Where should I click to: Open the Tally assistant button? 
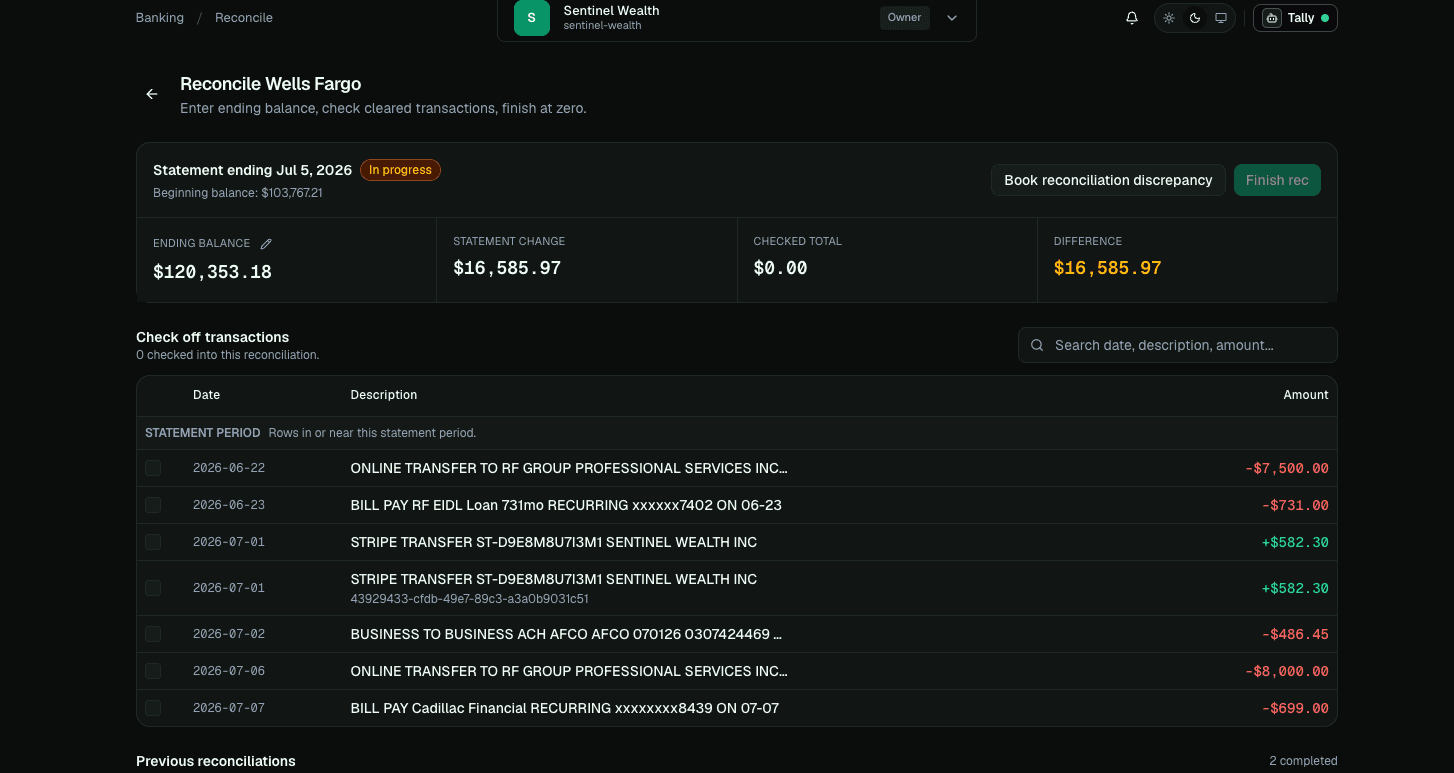(1295, 18)
